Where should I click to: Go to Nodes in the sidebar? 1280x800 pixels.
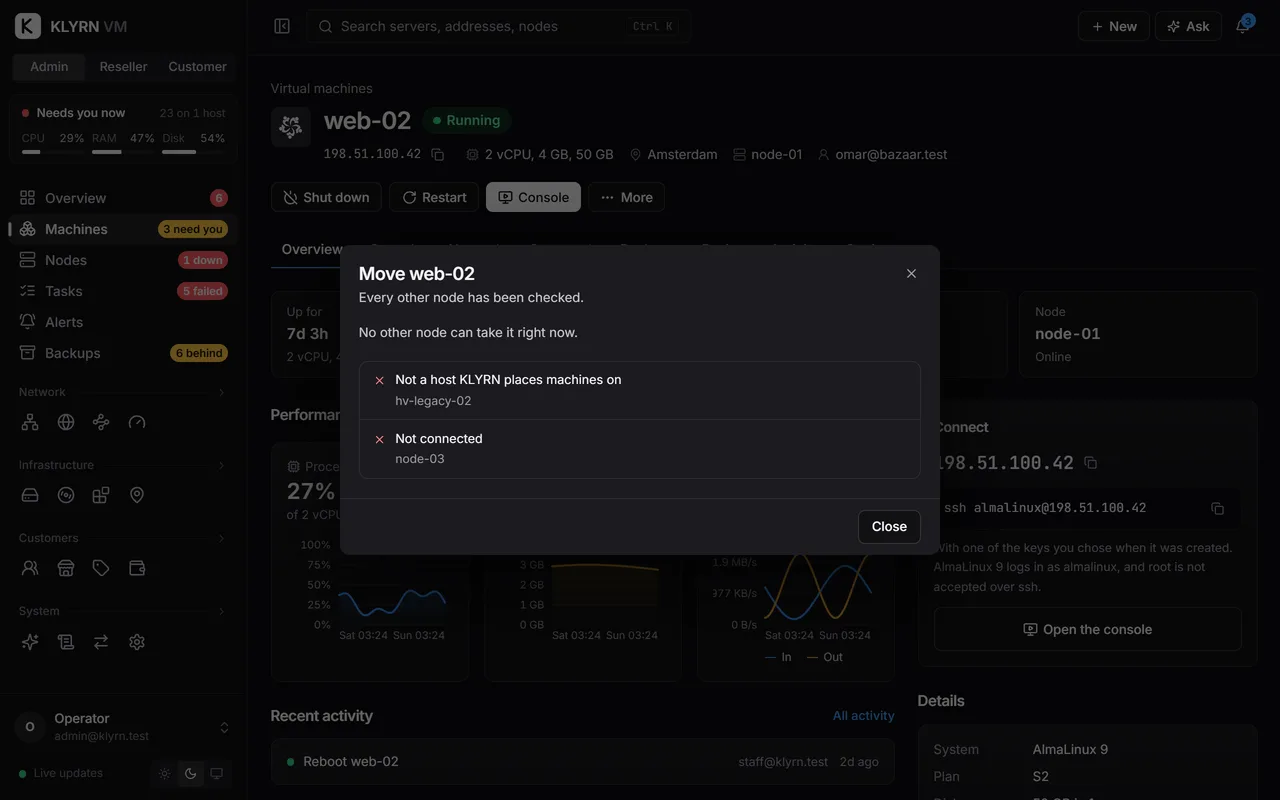point(122,260)
